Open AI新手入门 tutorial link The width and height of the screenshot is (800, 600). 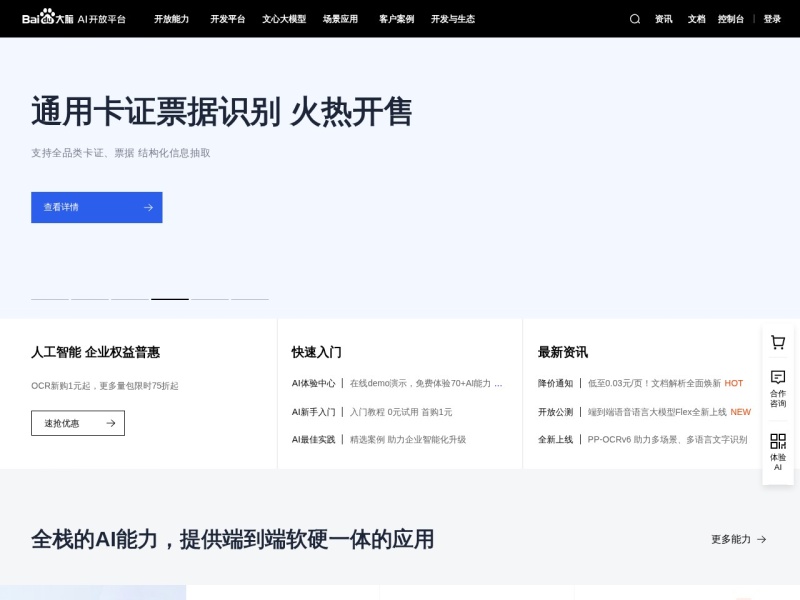[372, 412]
